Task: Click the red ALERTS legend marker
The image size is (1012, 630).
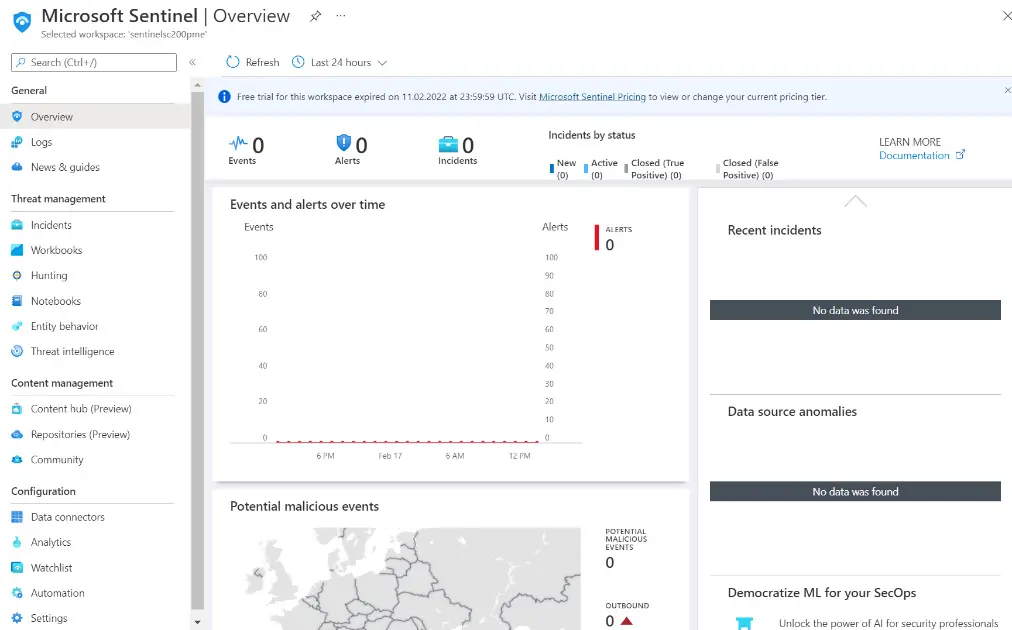Action: click(x=596, y=237)
